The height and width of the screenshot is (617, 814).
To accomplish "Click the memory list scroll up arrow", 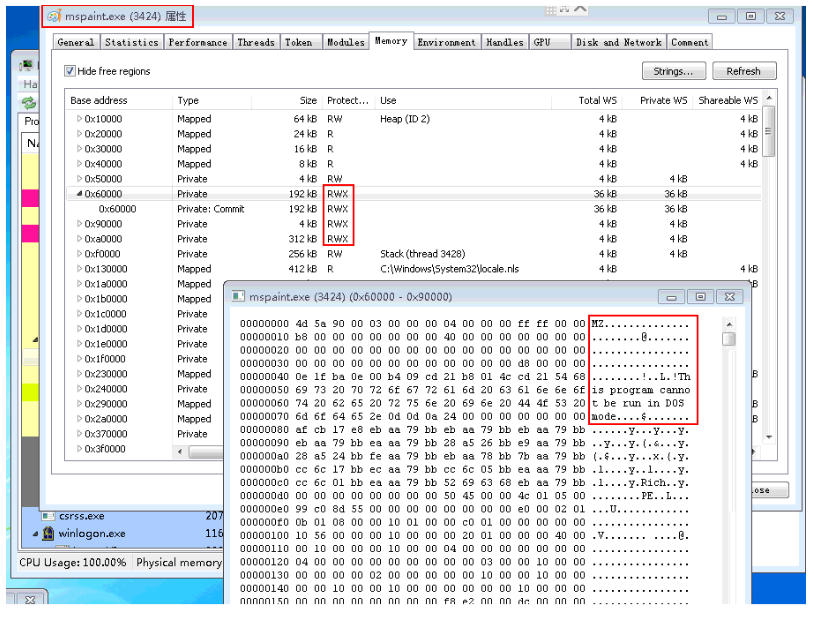I will point(769,98).
